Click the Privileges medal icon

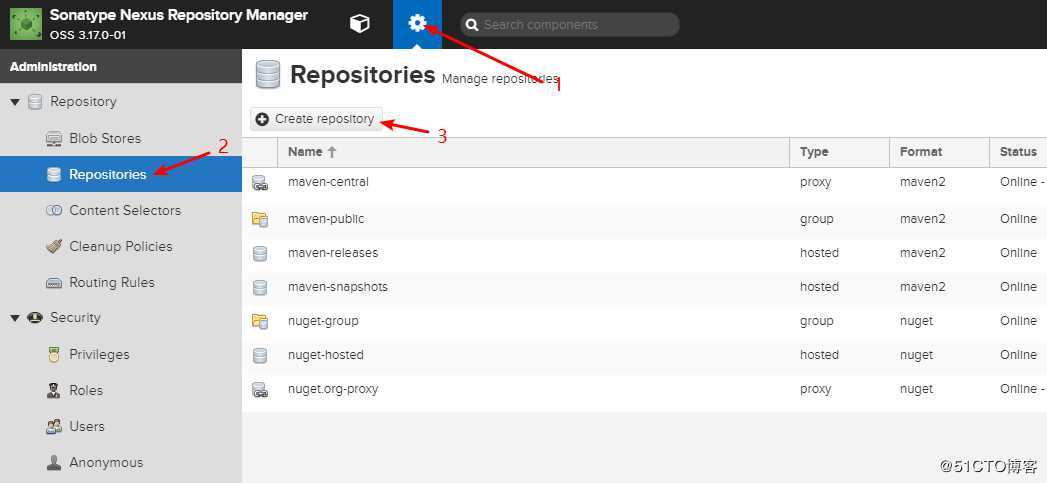(54, 355)
